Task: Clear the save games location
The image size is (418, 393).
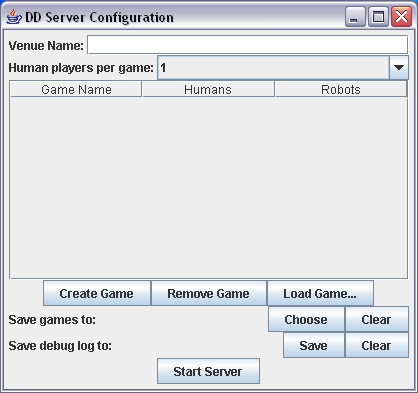Action: click(377, 319)
